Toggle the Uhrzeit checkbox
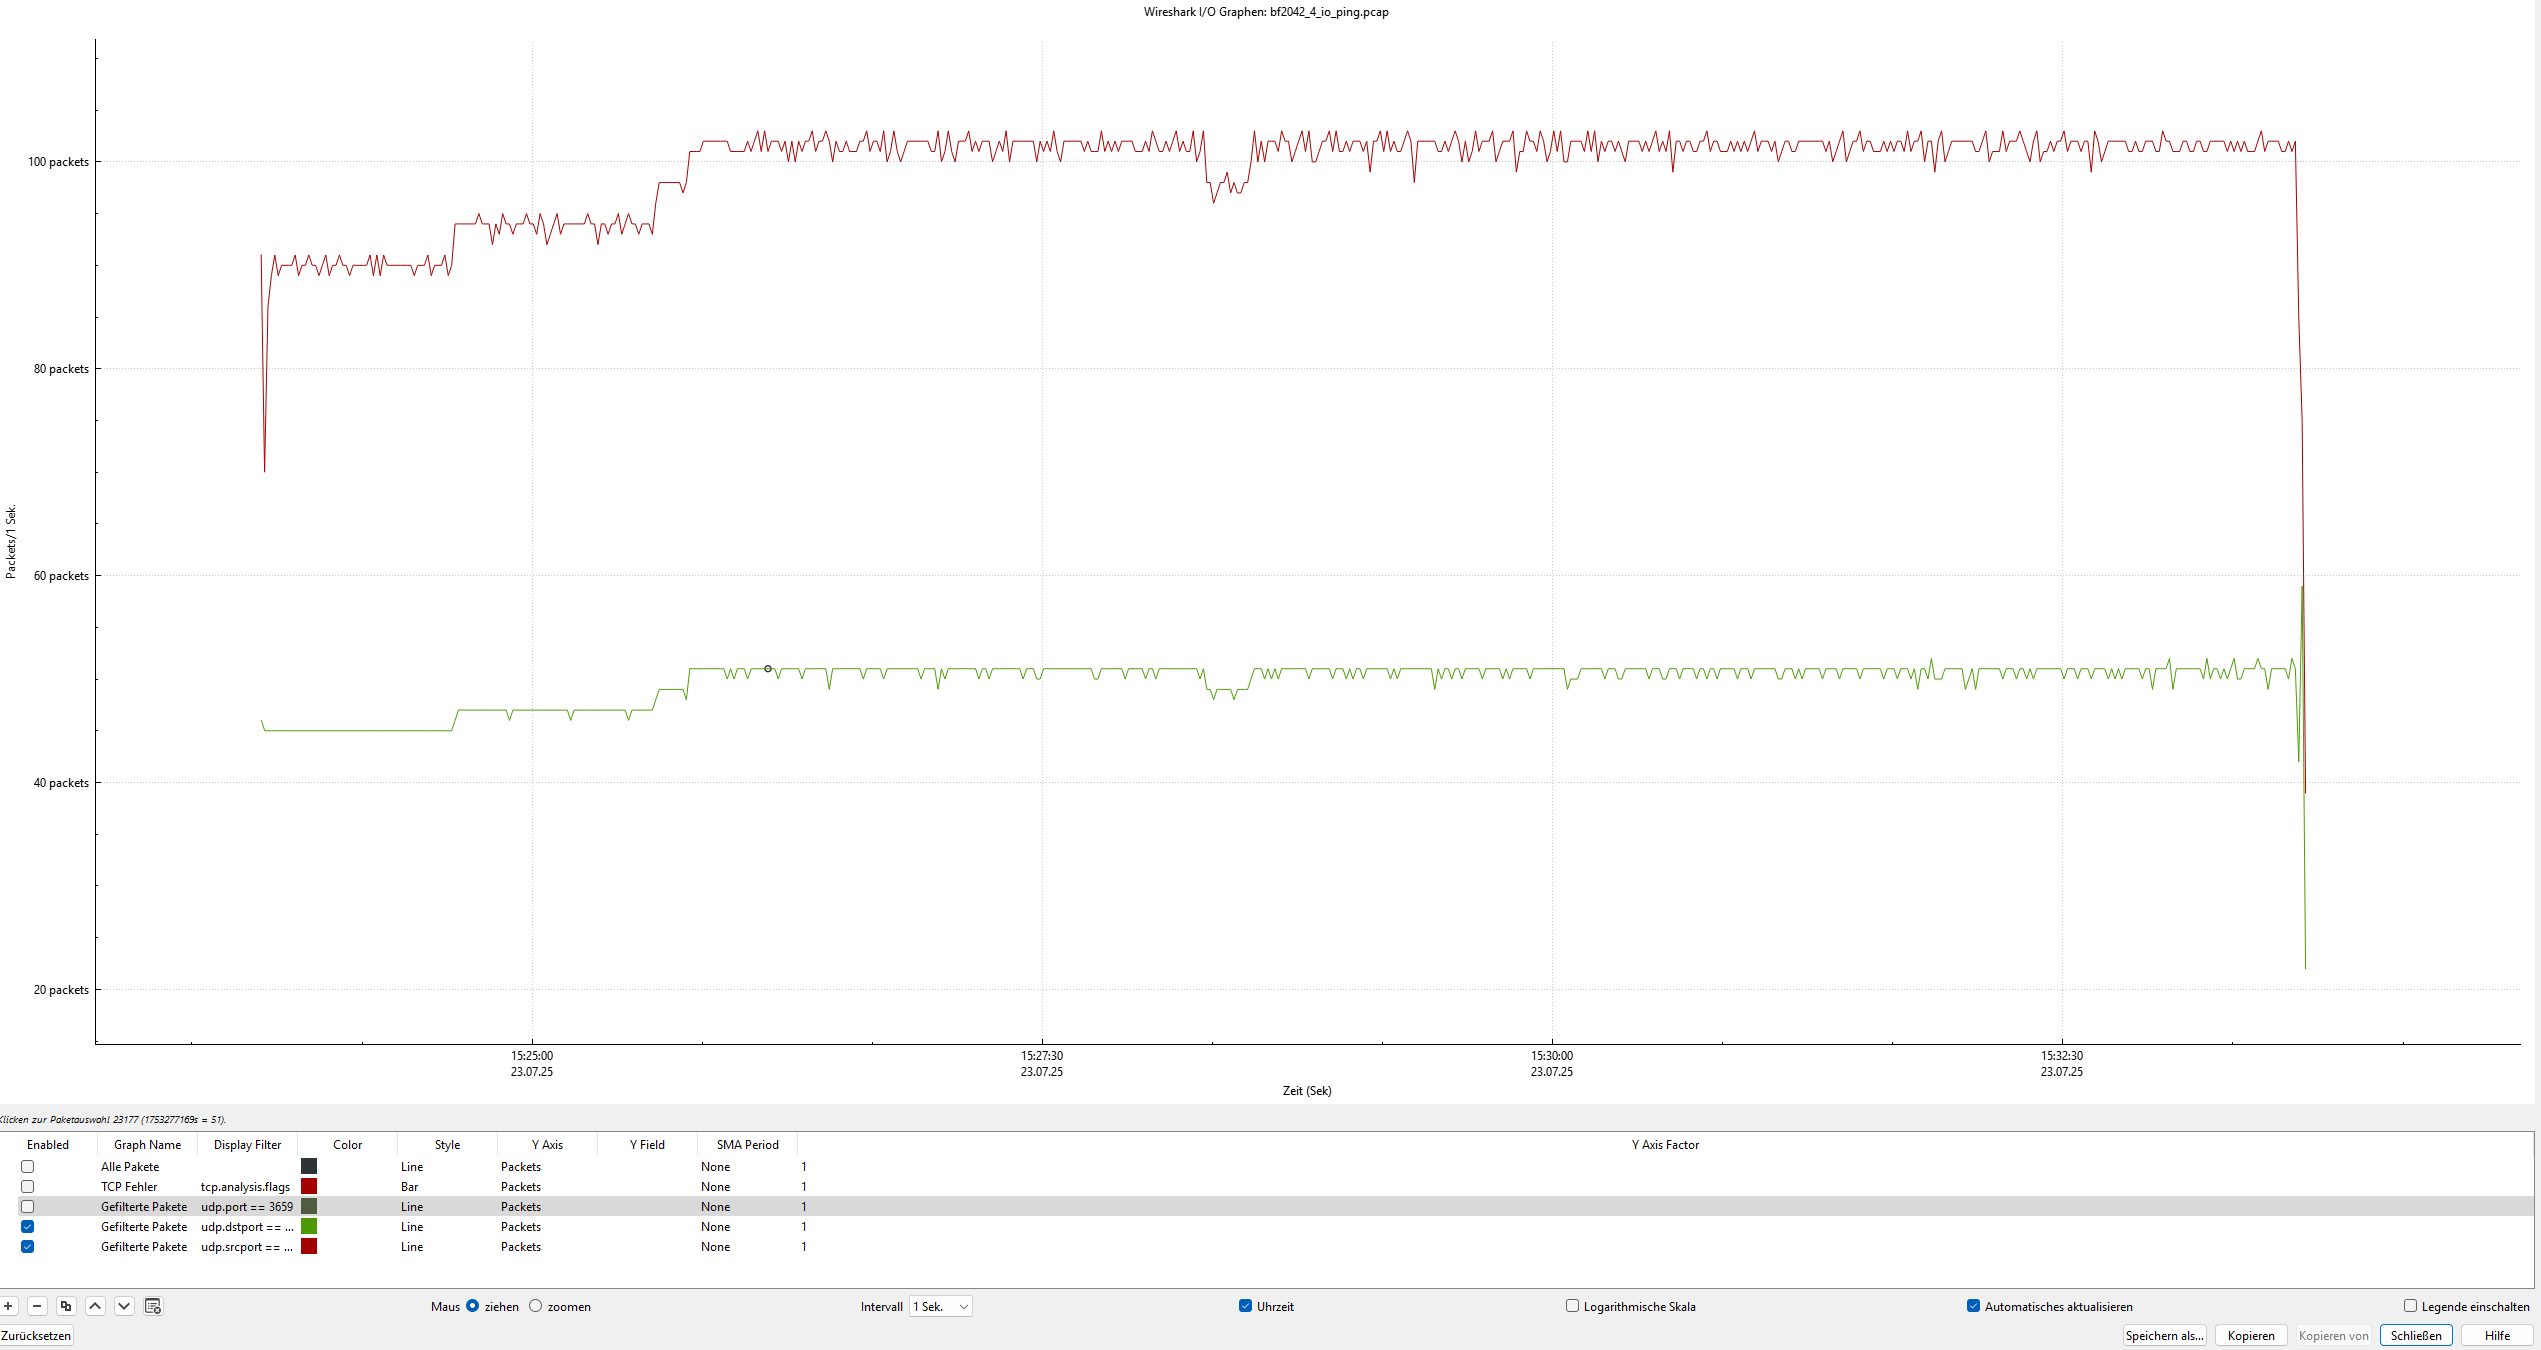The image size is (2541, 1350). (x=1246, y=1306)
